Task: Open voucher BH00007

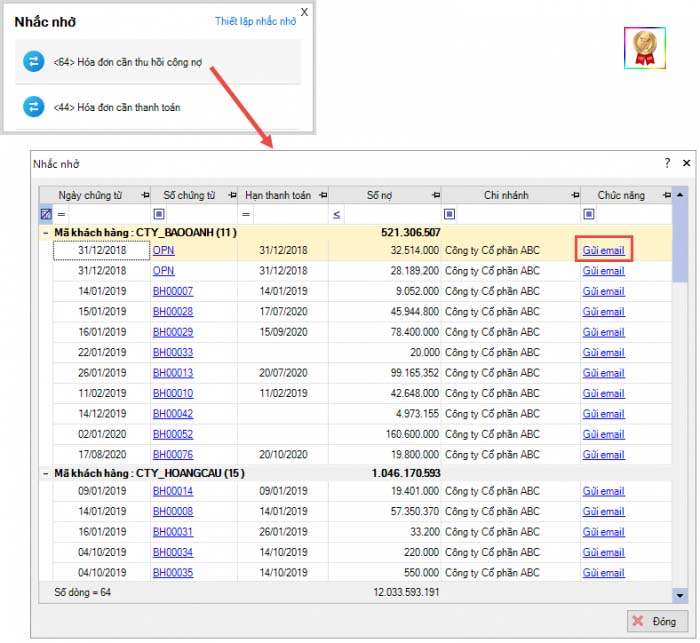Action: tap(173, 292)
